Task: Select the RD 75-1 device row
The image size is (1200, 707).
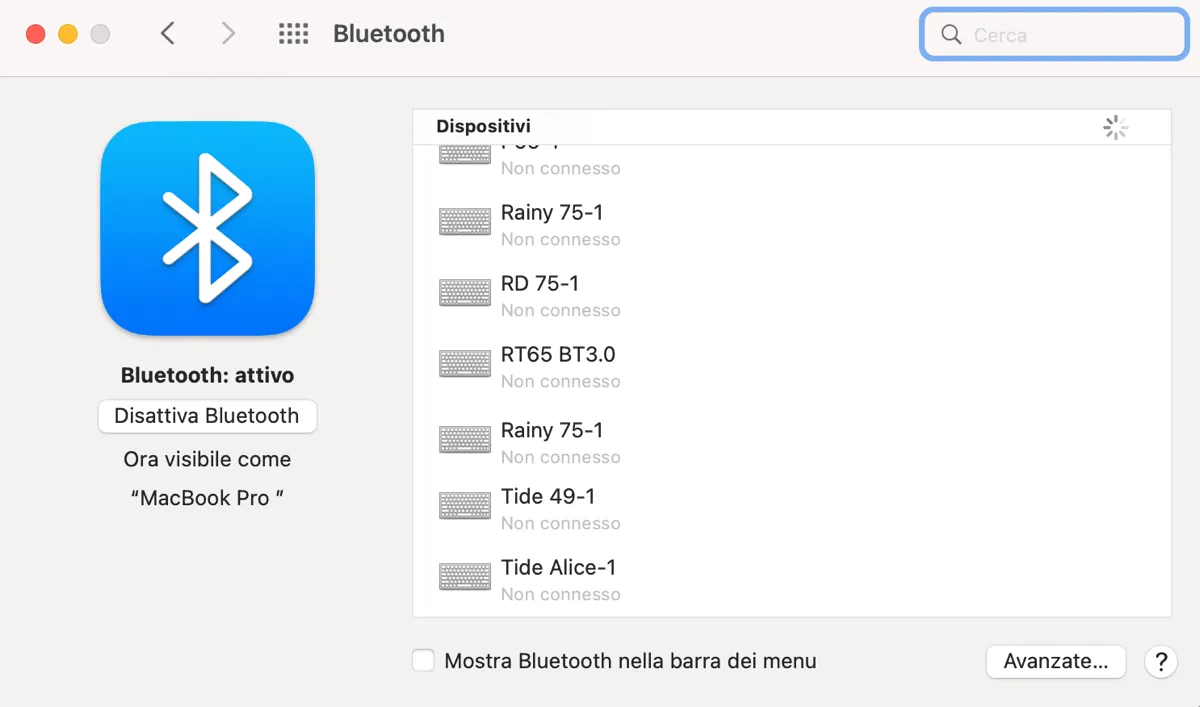Action: coord(792,296)
